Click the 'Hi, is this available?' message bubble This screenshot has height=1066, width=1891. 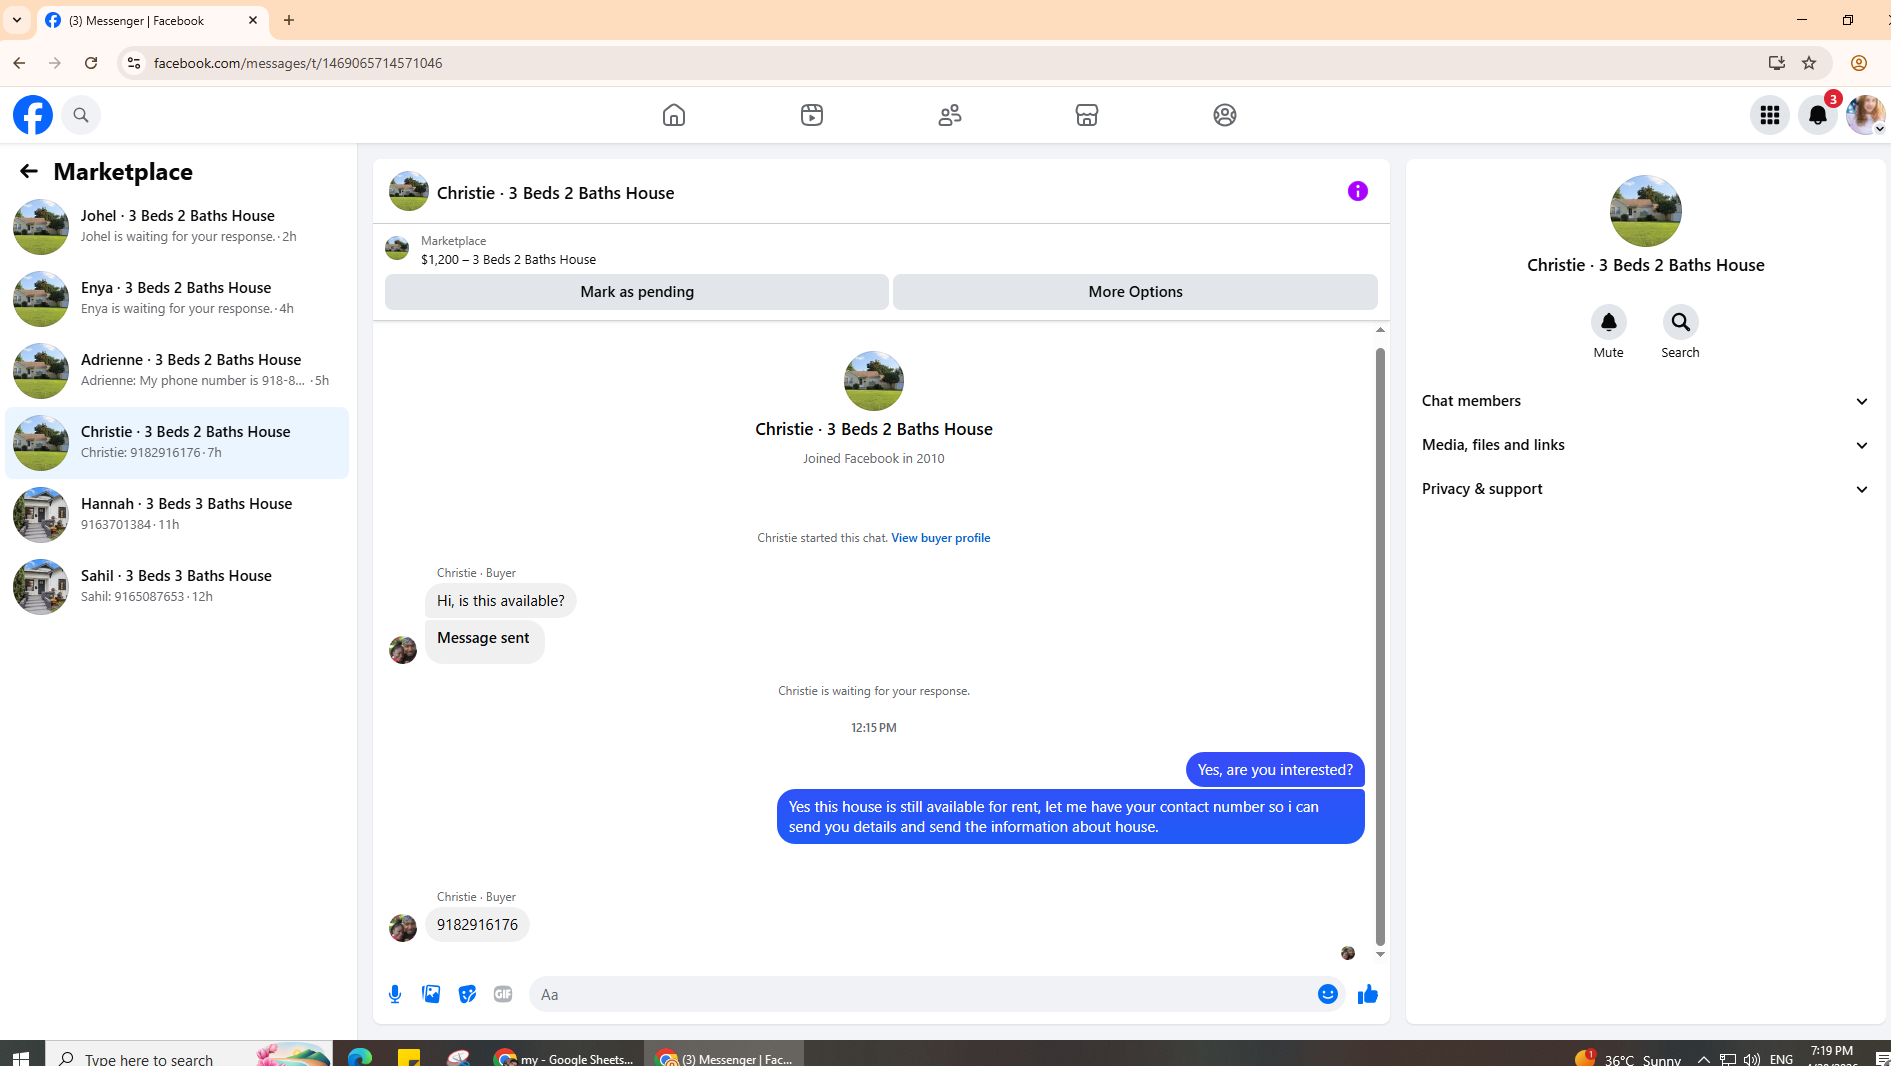[x=500, y=601]
